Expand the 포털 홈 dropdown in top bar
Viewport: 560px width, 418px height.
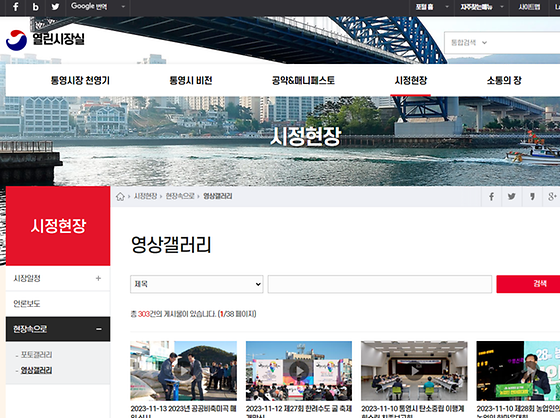point(432,7)
